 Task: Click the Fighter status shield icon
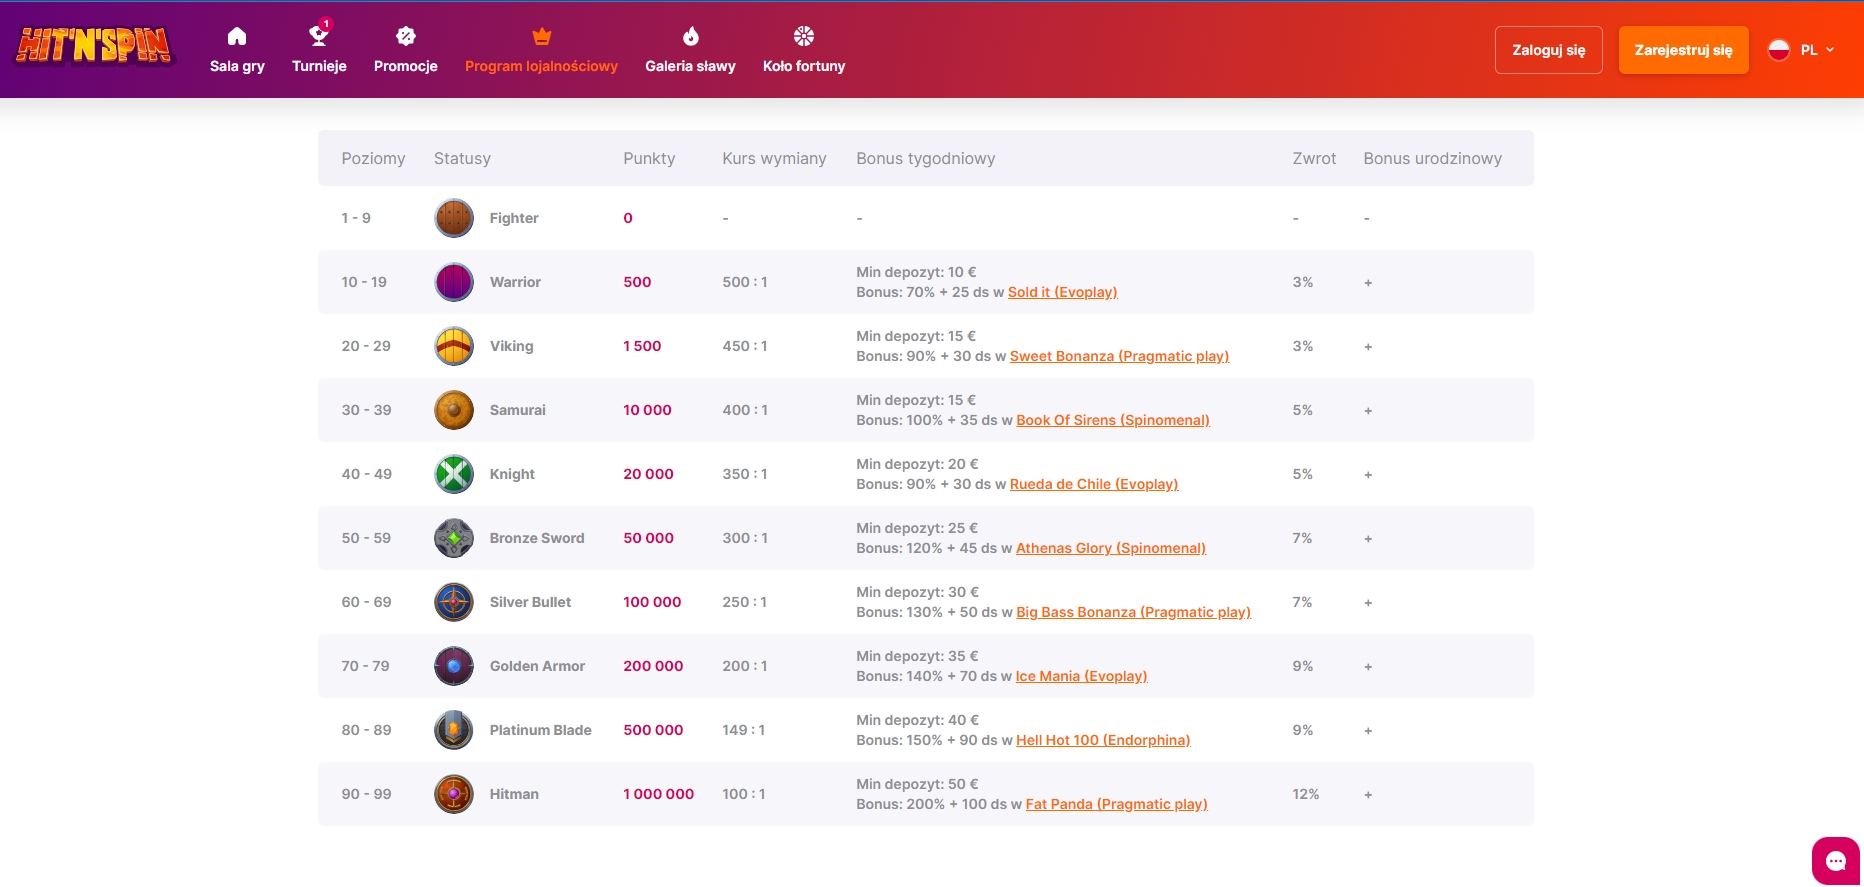click(x=454, y=218)
